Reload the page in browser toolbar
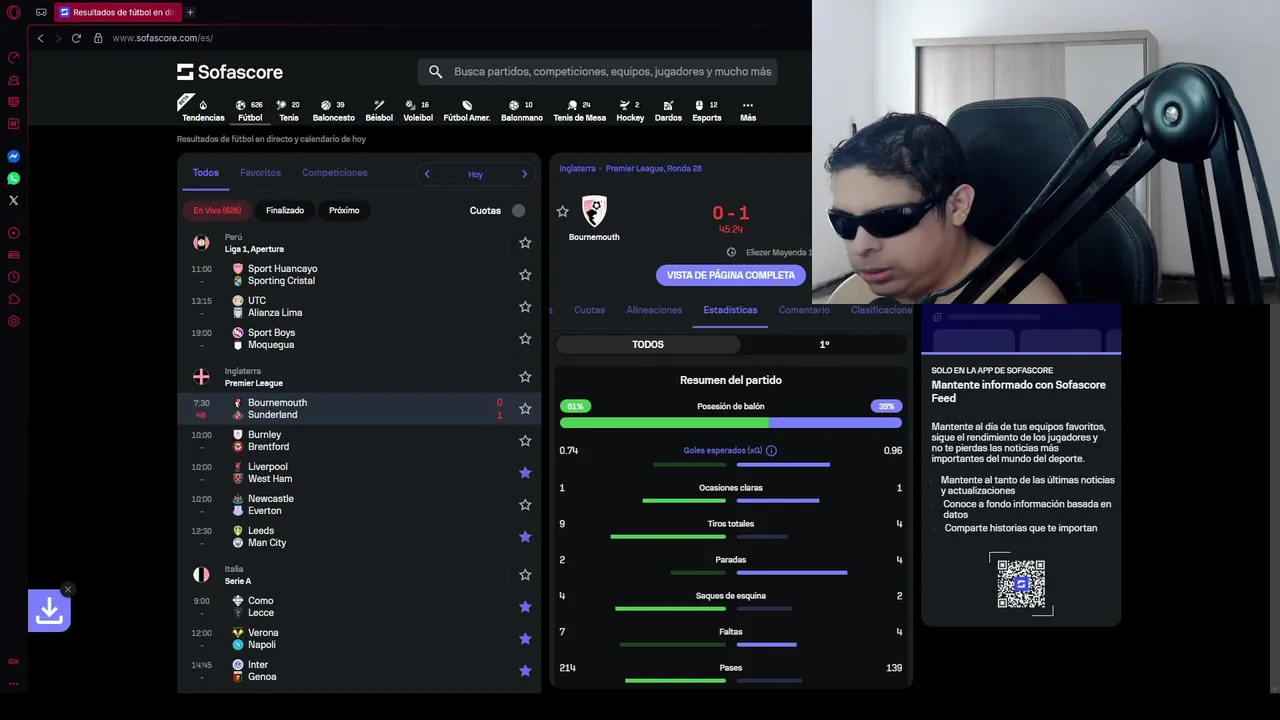Image resolution: width=1280 pixels, height=720 pixels. tap(76, 38)
